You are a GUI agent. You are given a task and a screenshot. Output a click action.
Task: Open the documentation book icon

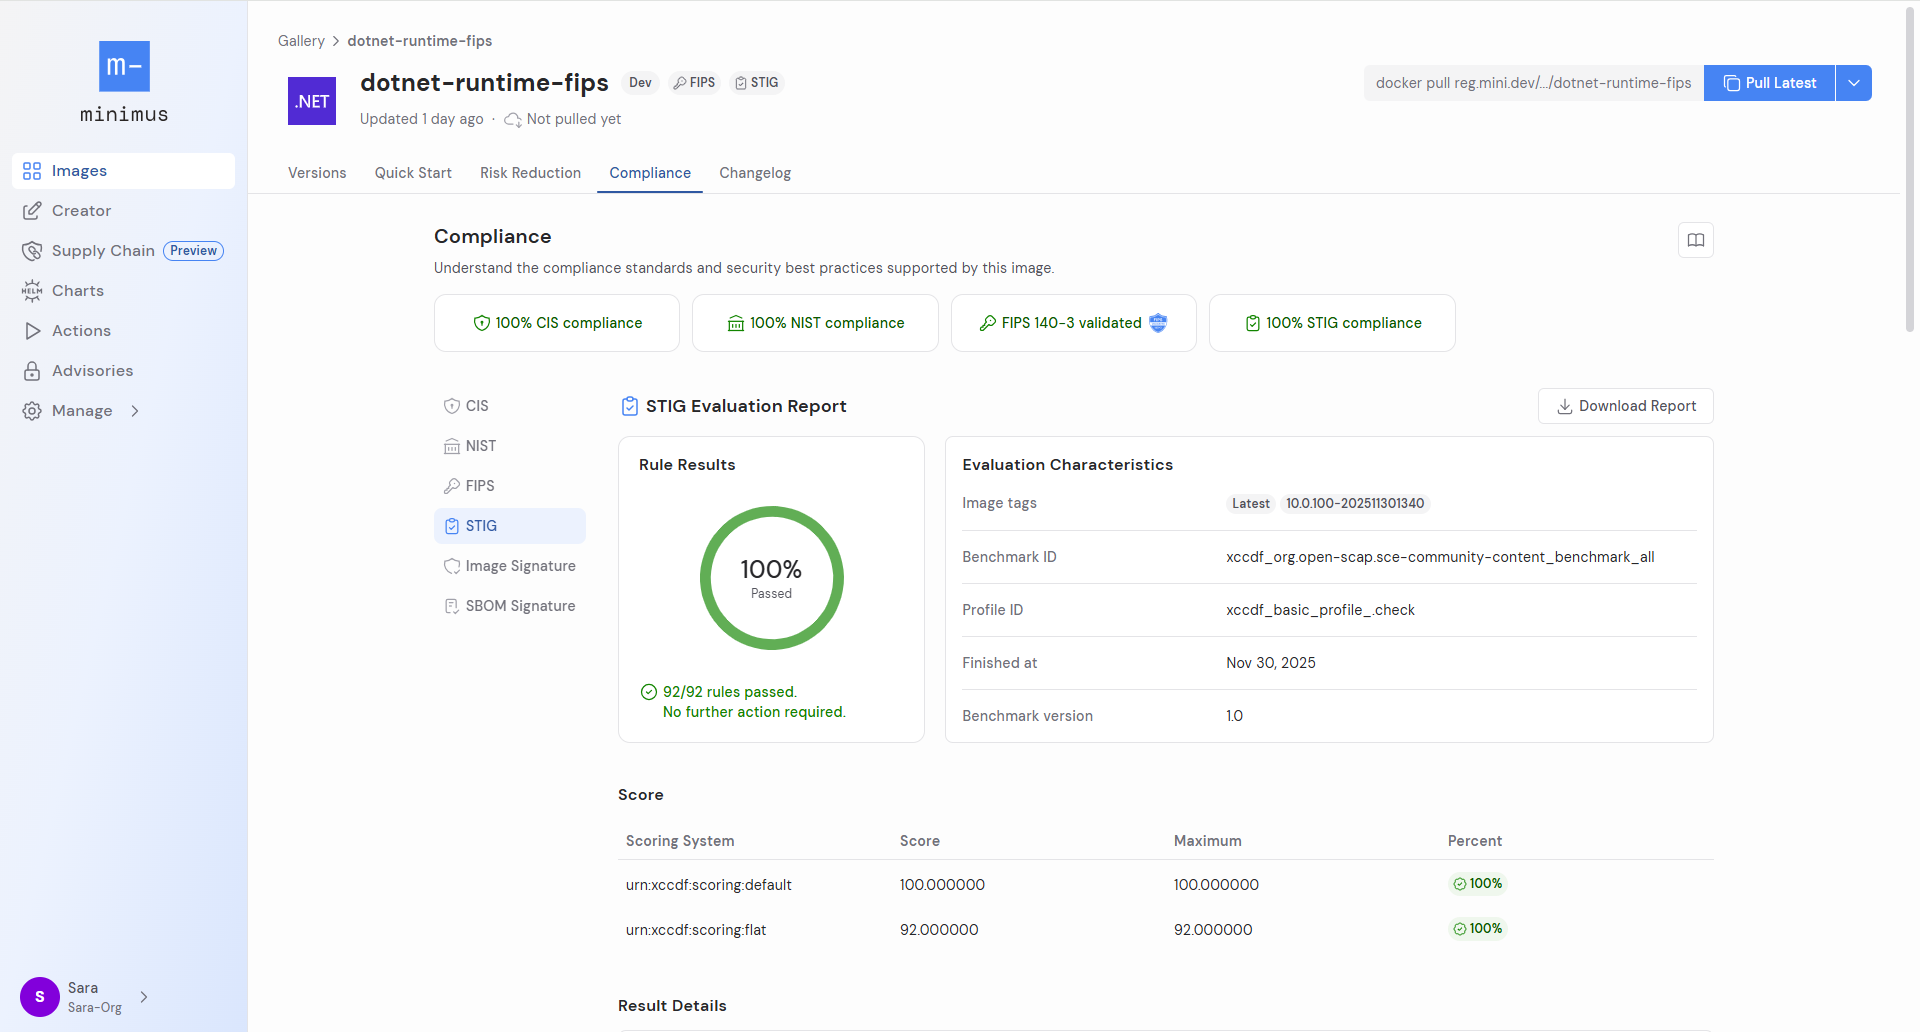[1695, 240]
